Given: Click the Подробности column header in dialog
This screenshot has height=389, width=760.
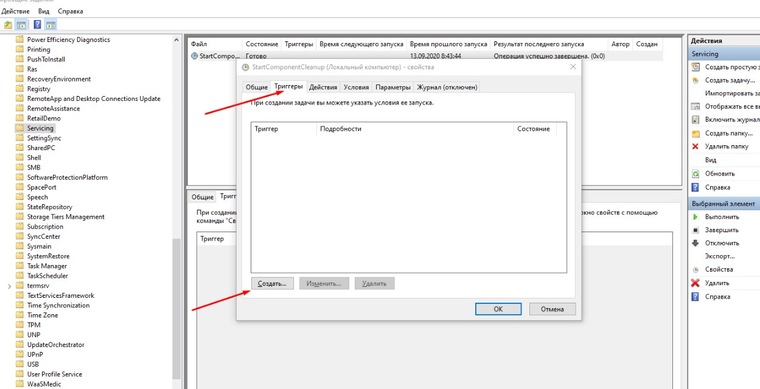Looking at the screenshot, I should coord(415,129).
